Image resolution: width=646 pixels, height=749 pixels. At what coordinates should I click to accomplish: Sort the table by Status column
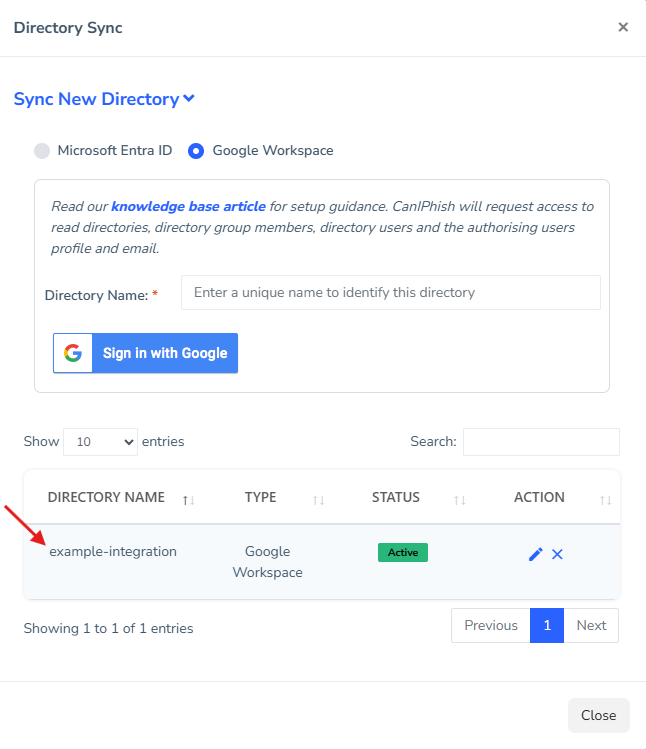pyautogui.click(x=396, y=497)
